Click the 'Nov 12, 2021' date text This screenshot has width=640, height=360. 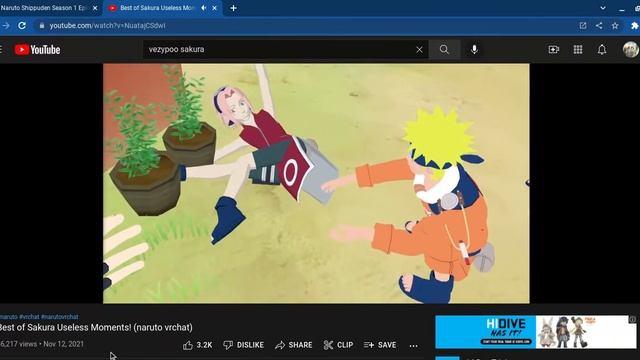[x=63, y=344]
